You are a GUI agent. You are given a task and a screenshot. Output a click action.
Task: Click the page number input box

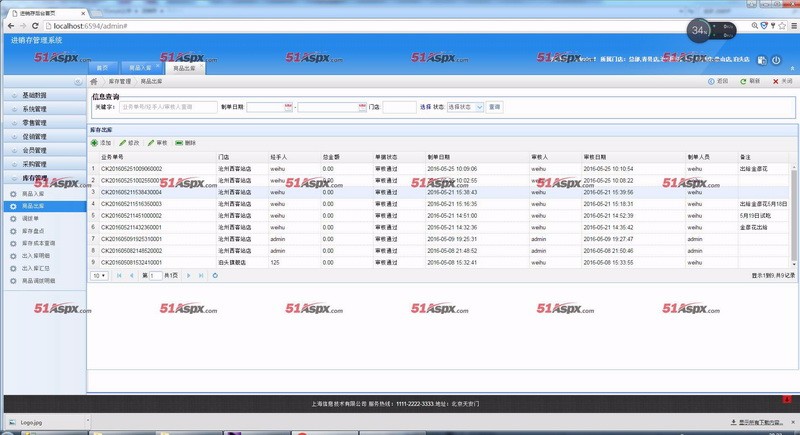point(155,276)
